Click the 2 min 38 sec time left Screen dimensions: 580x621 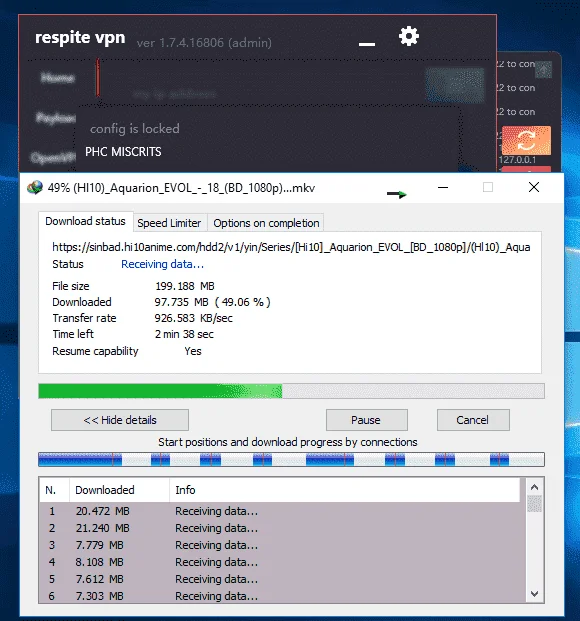[184, 334]
